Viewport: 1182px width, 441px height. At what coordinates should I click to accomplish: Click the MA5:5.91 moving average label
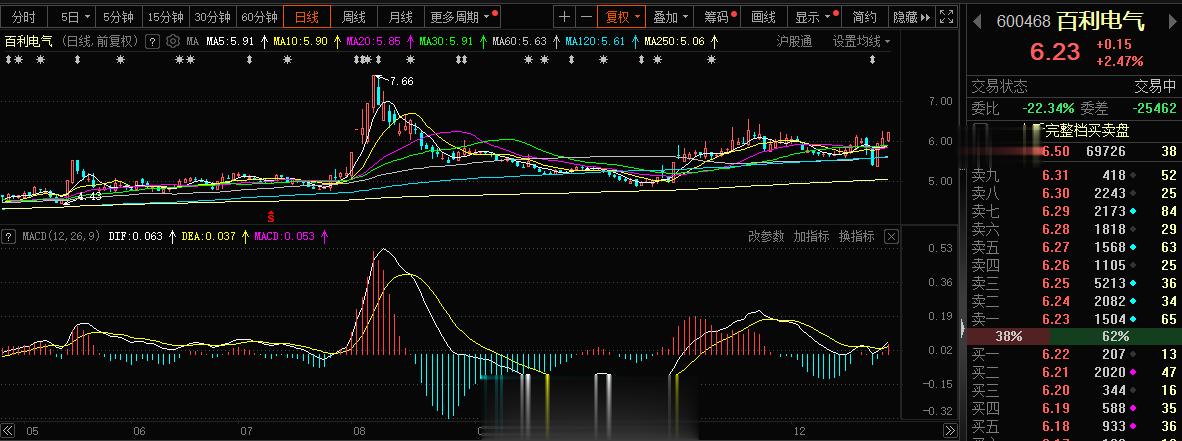pyautogui.click(x=230, y=41)
